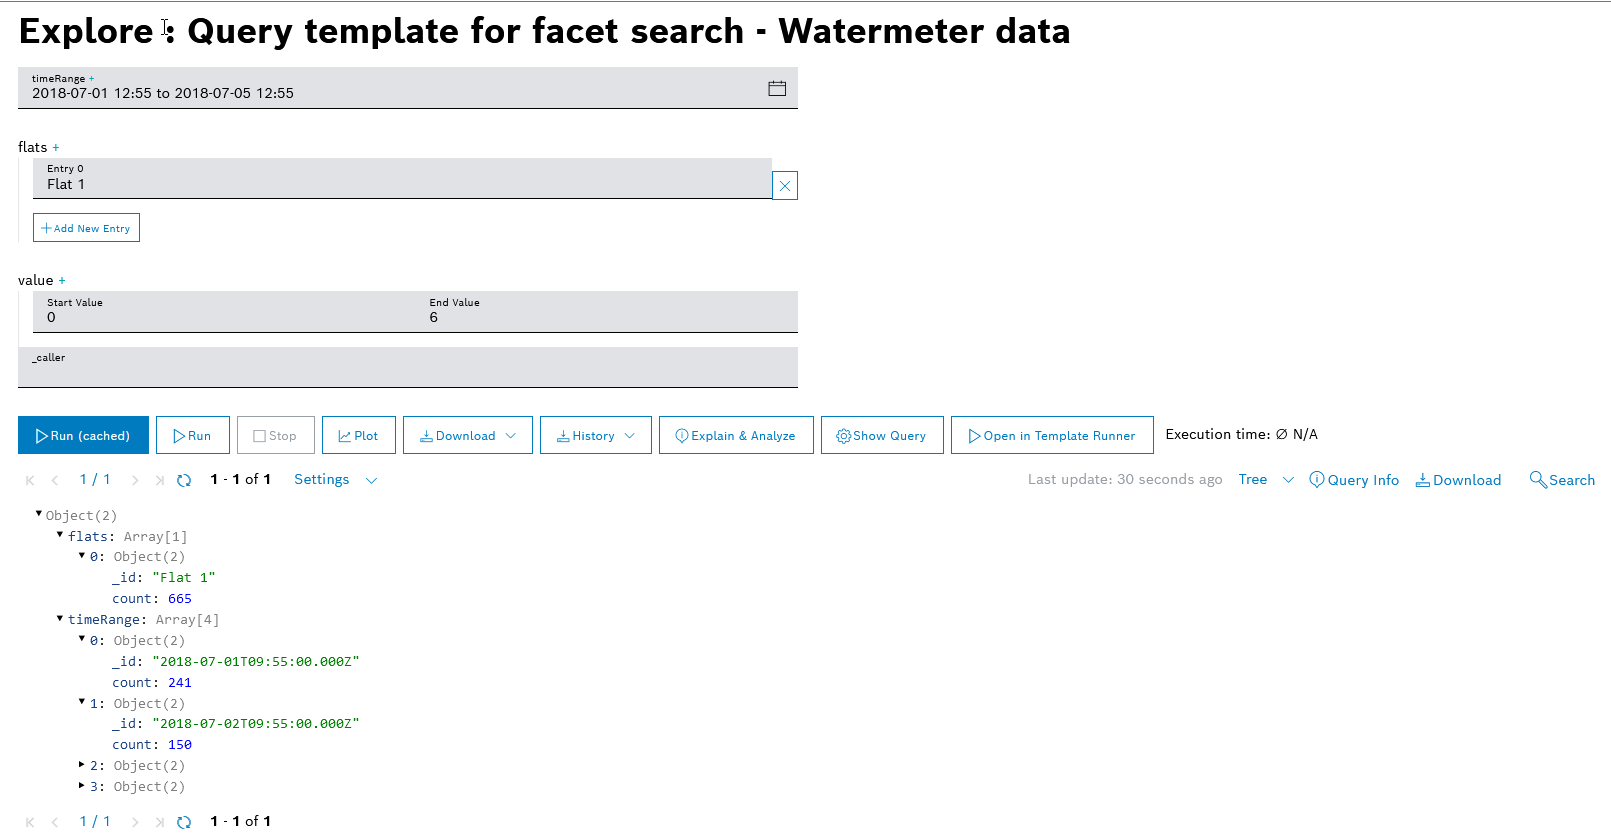Click the plus icon beside flats

56,148
